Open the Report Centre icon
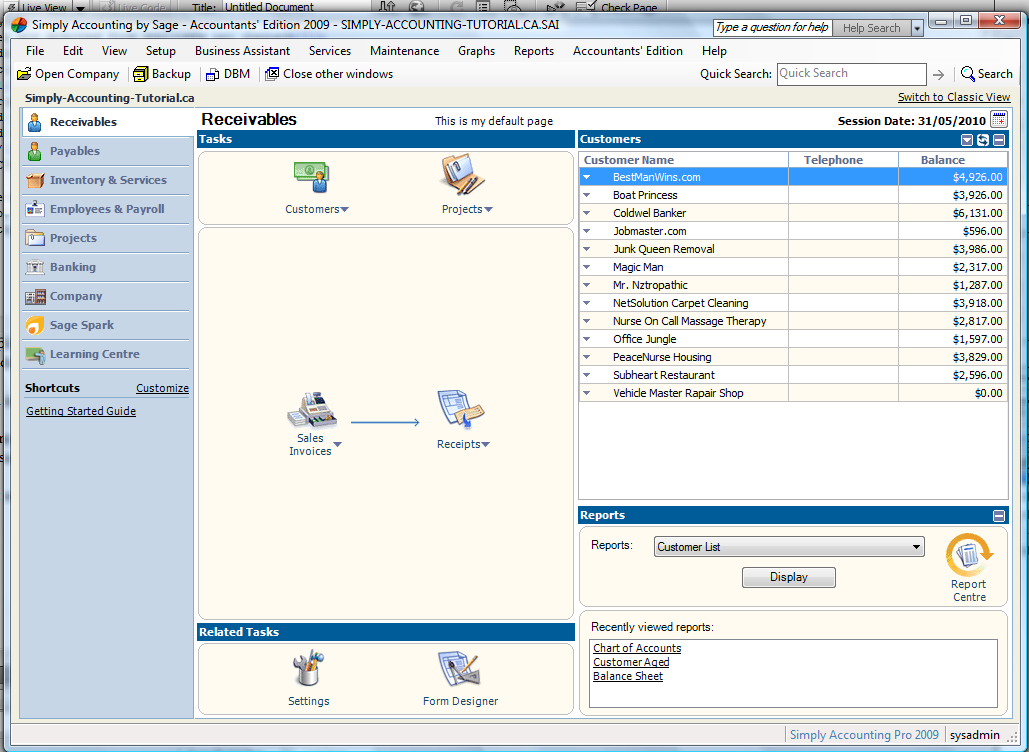Screen dimensions: 1029x752 [969, 555]
